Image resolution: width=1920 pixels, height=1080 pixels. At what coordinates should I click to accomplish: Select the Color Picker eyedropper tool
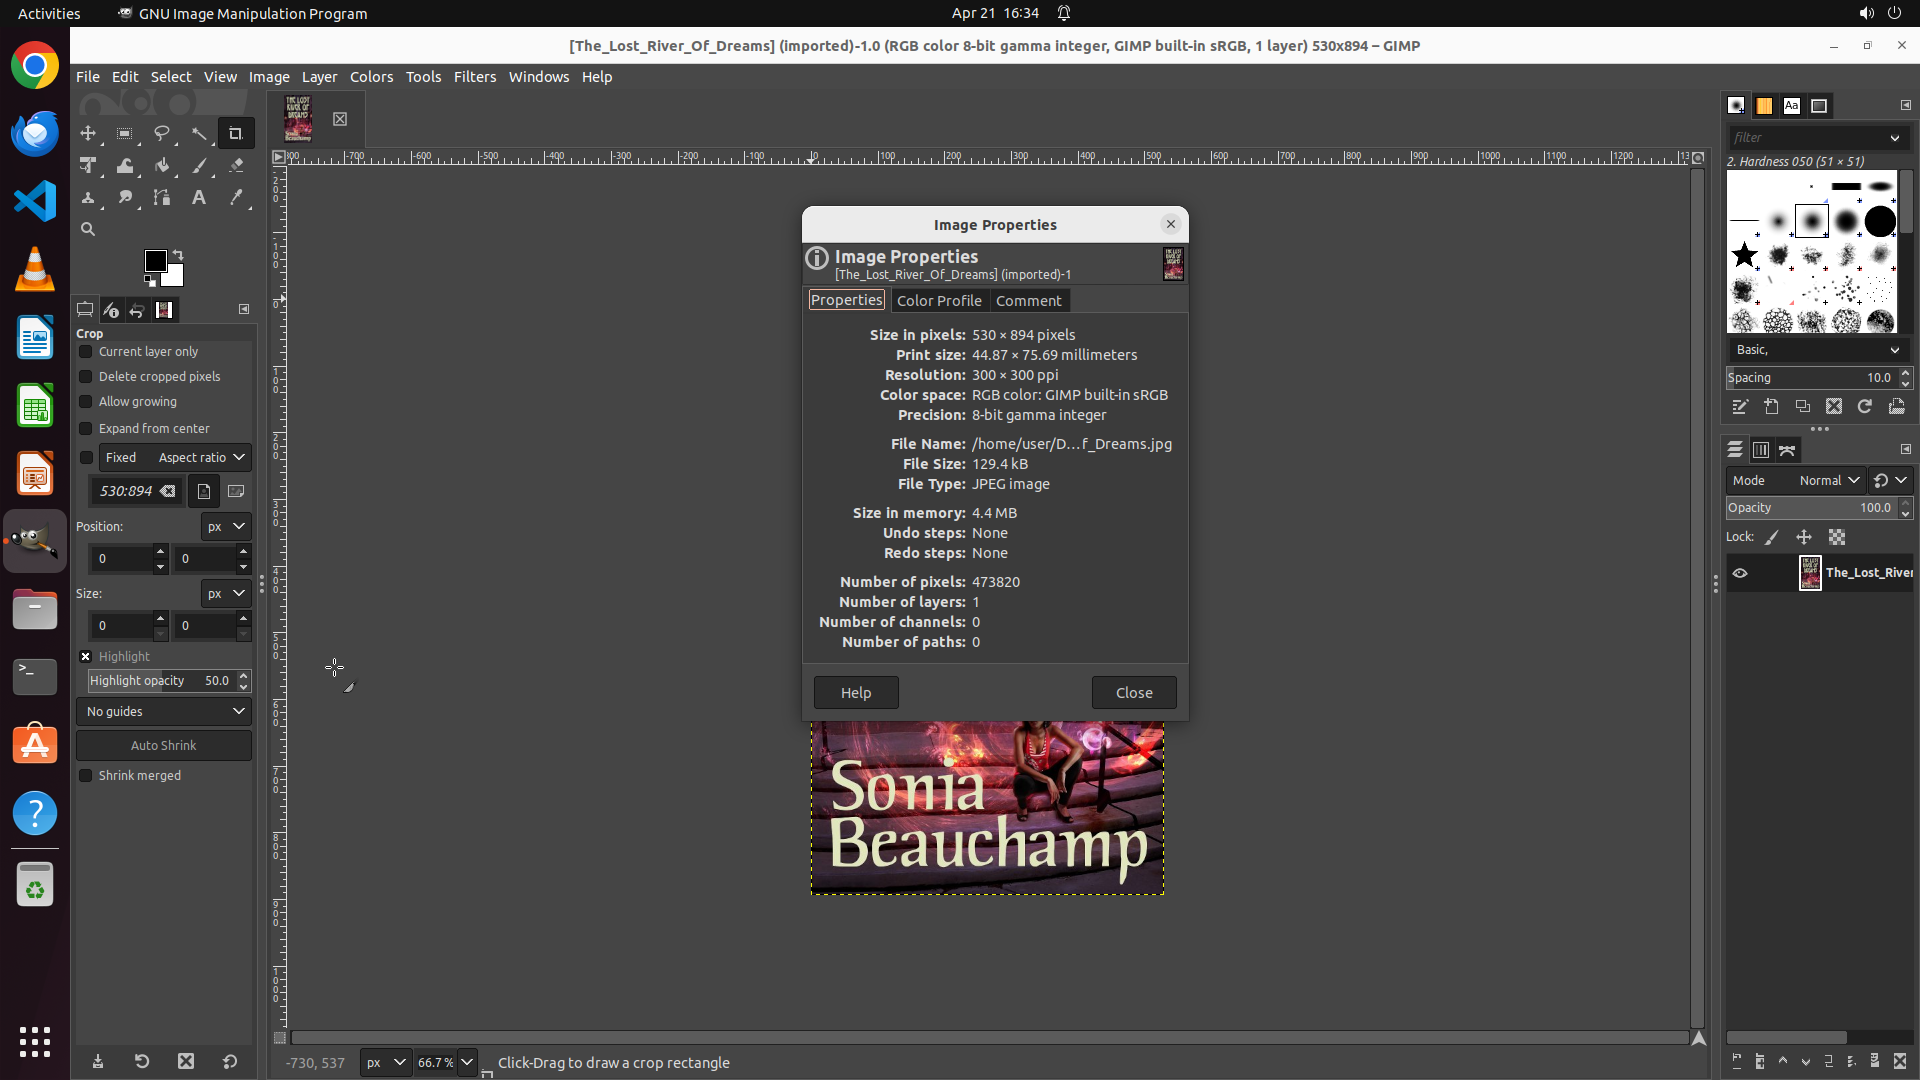[x=236, y=198]
